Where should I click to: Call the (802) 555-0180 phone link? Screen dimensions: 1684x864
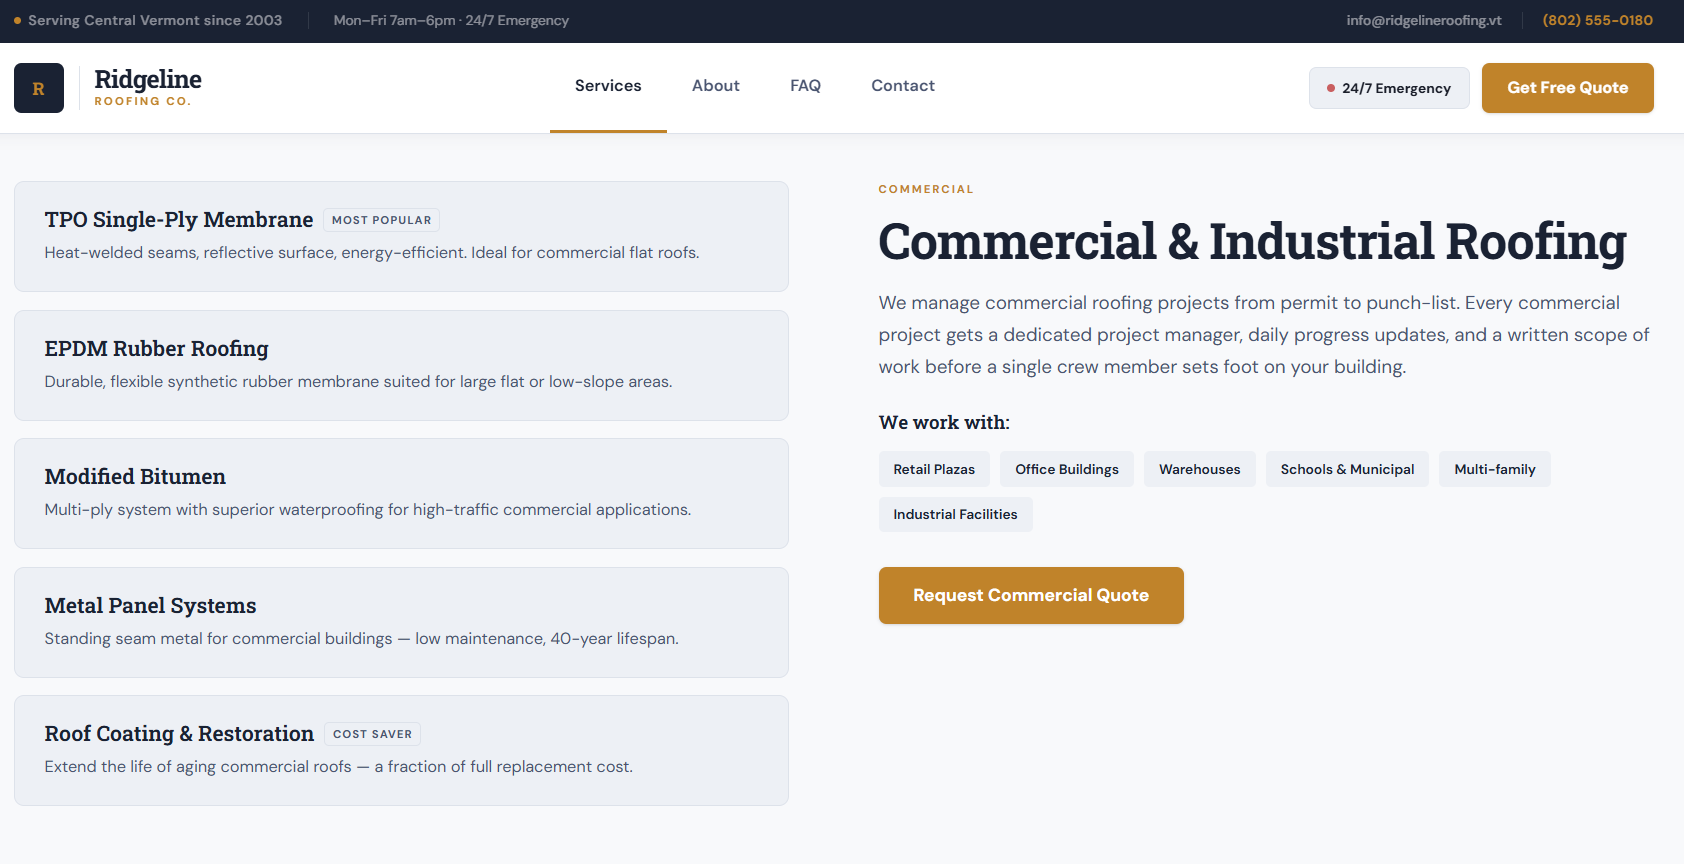point(1598,20)
